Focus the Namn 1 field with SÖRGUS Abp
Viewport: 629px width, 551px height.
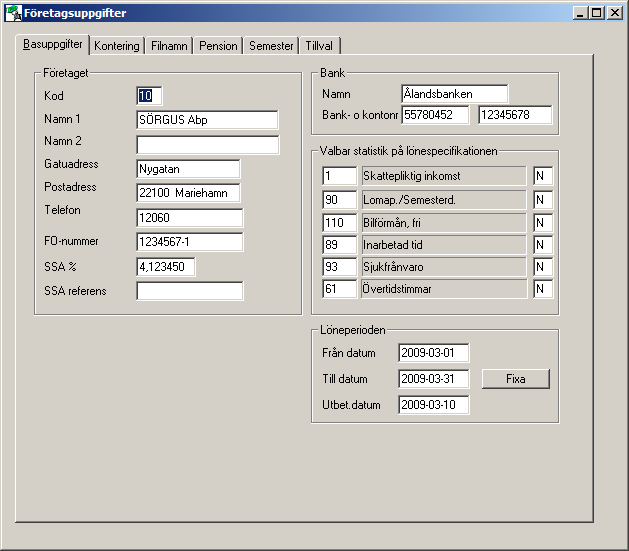207,120
